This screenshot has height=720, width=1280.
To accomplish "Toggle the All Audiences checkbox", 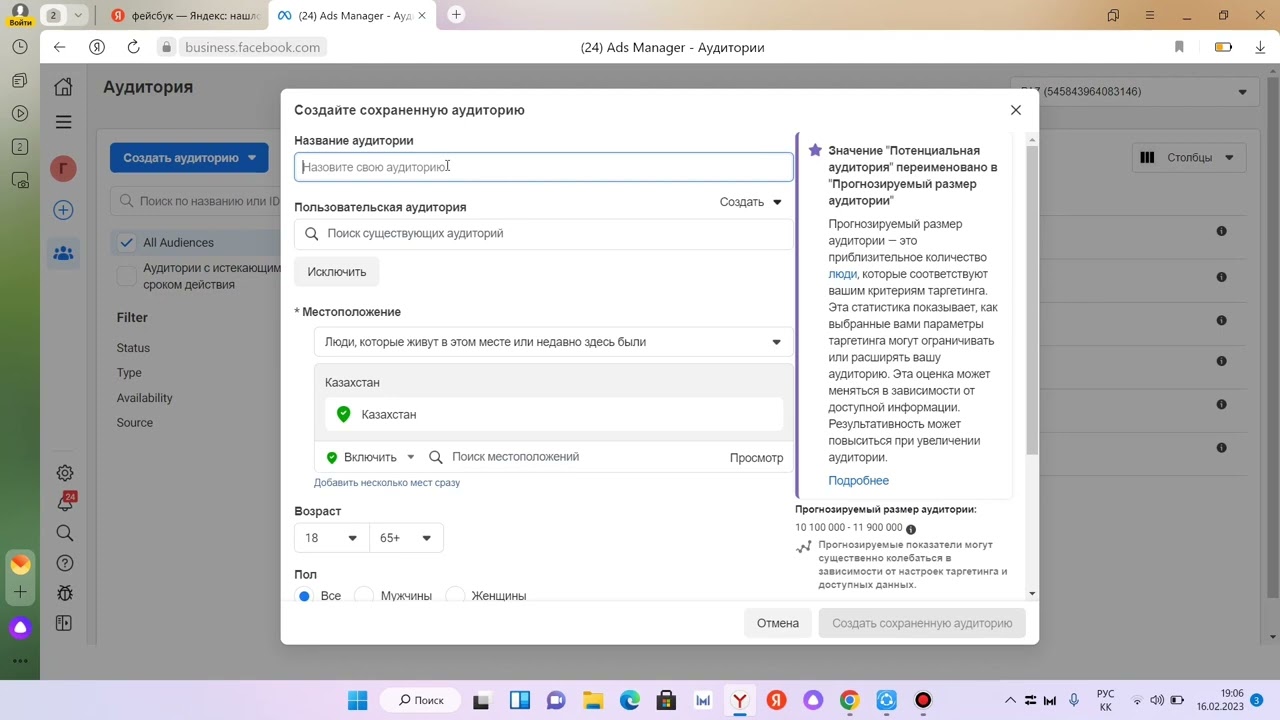I will [126, 242].
